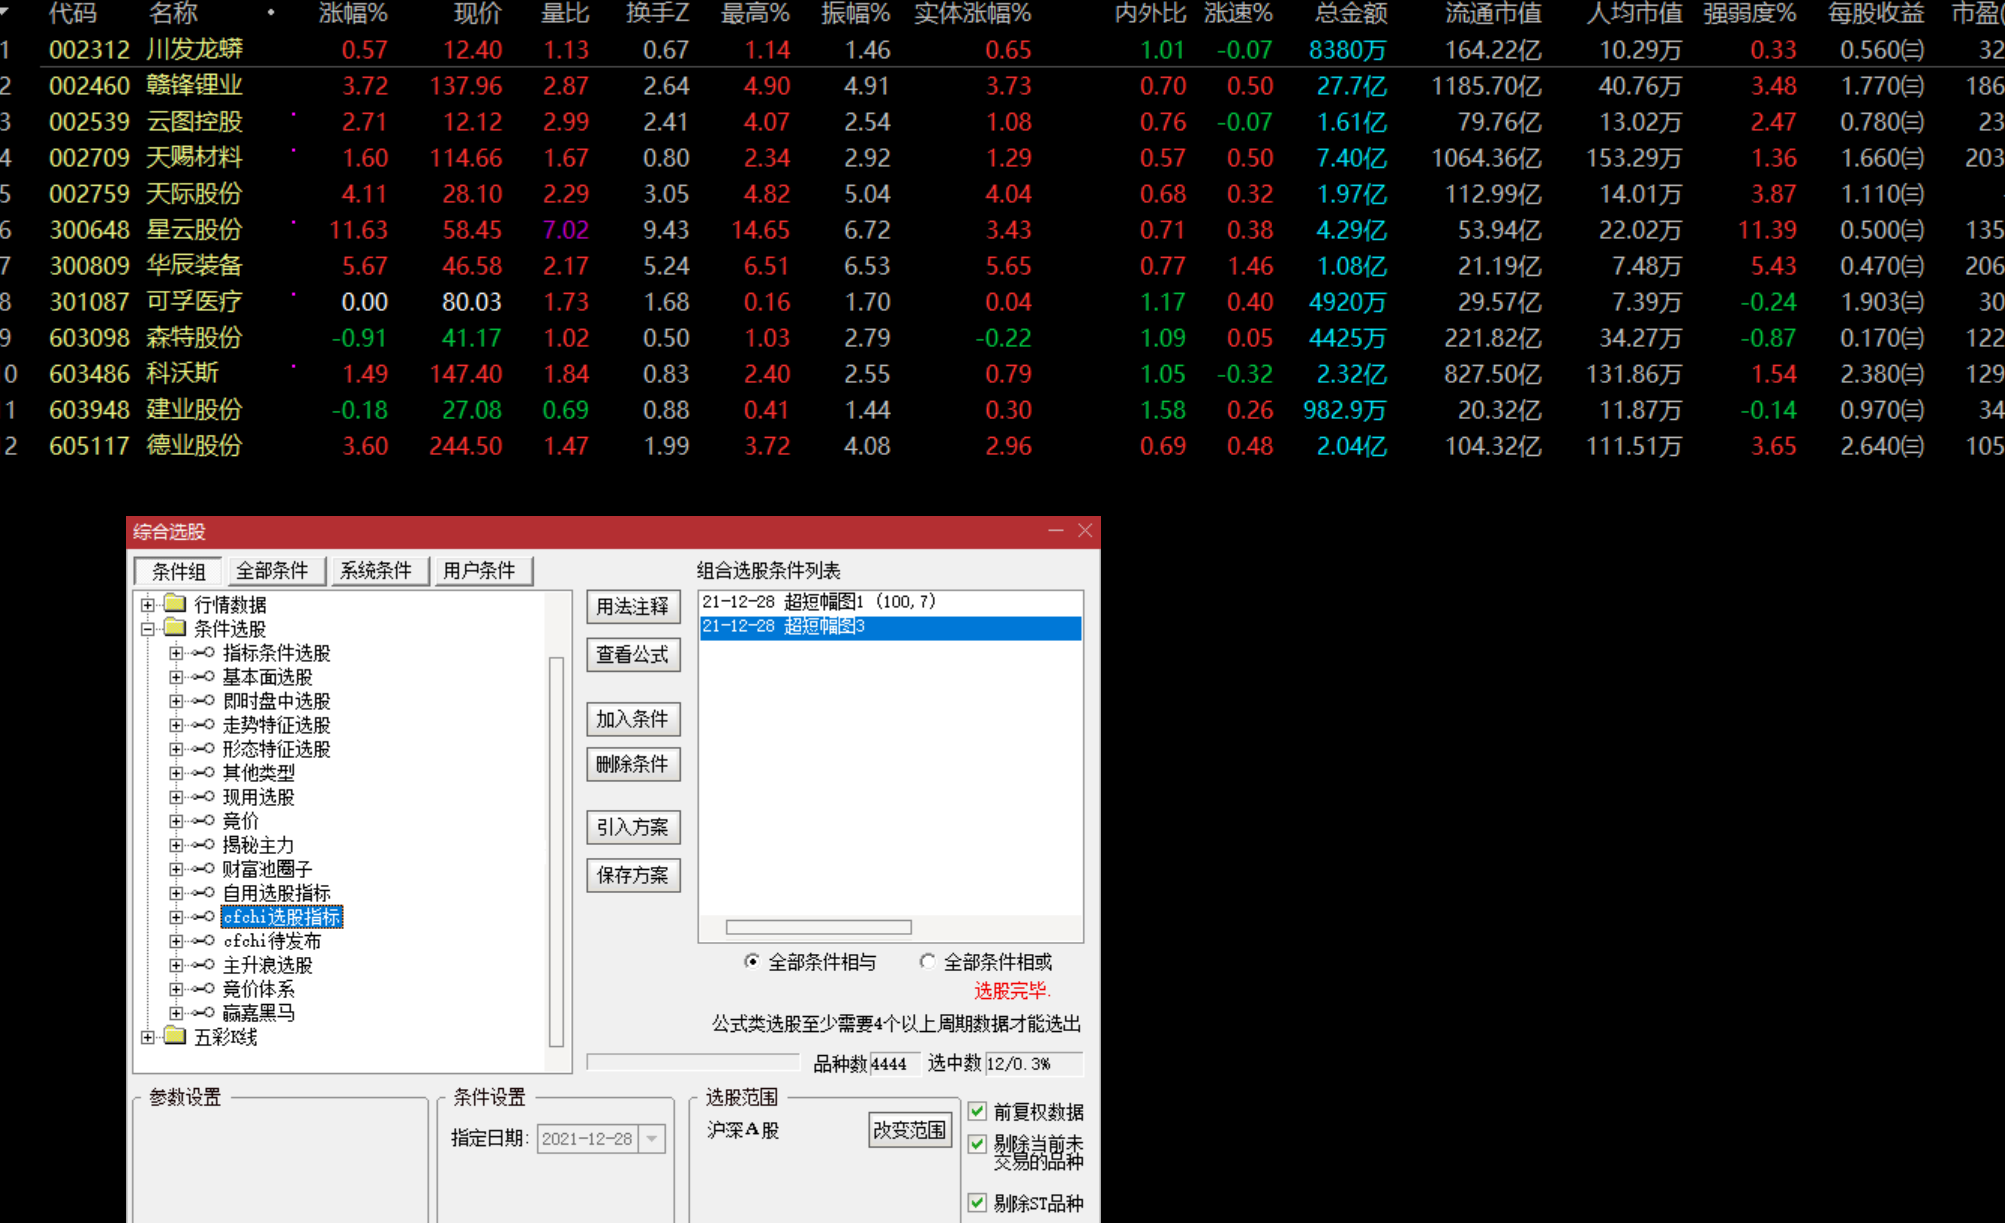
Task: Click the key icon beside 竞价体系
Action: pyautogui.click(x=203, y=989)
